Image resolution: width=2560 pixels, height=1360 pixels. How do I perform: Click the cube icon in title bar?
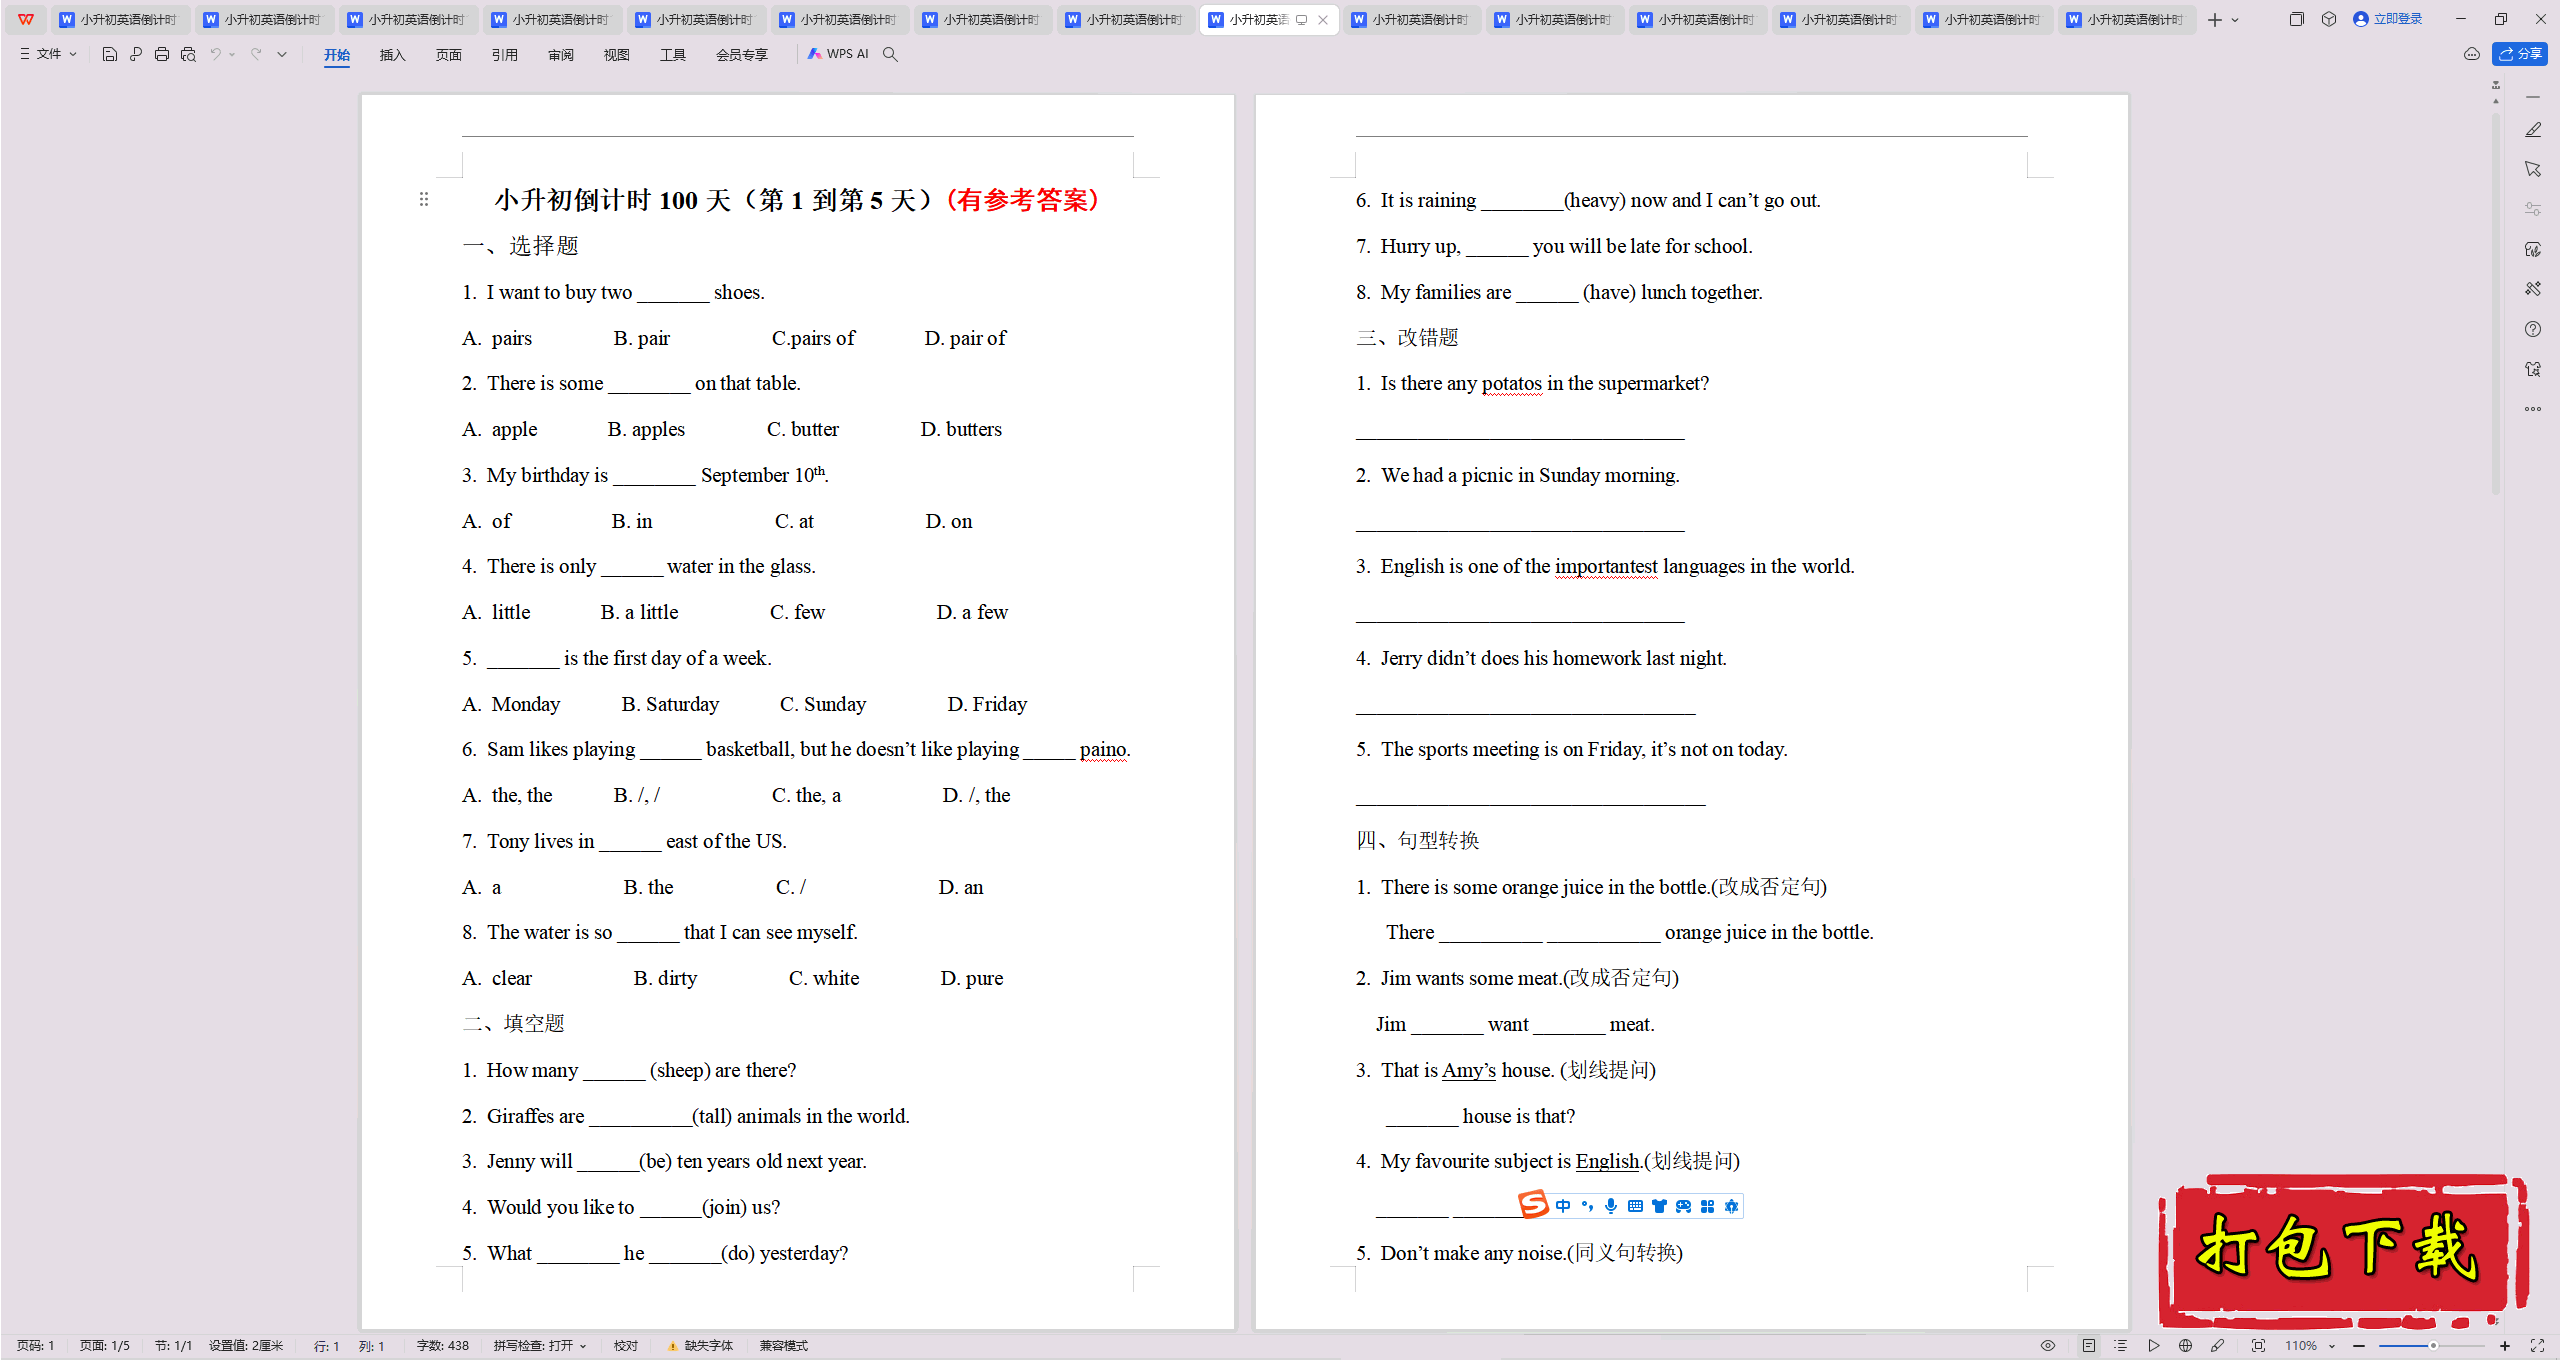tap(2329, 19)
